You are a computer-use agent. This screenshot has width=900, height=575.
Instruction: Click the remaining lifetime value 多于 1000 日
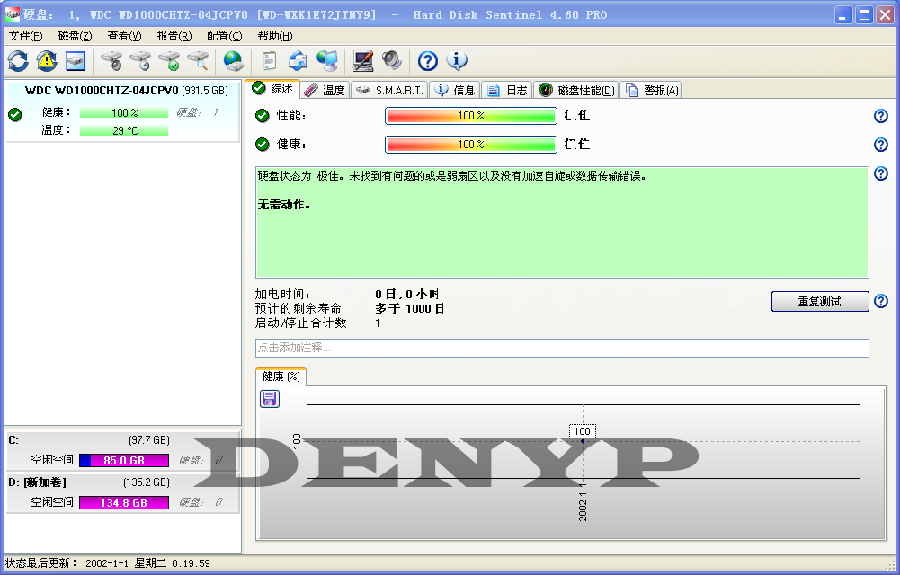pos(409,309)
